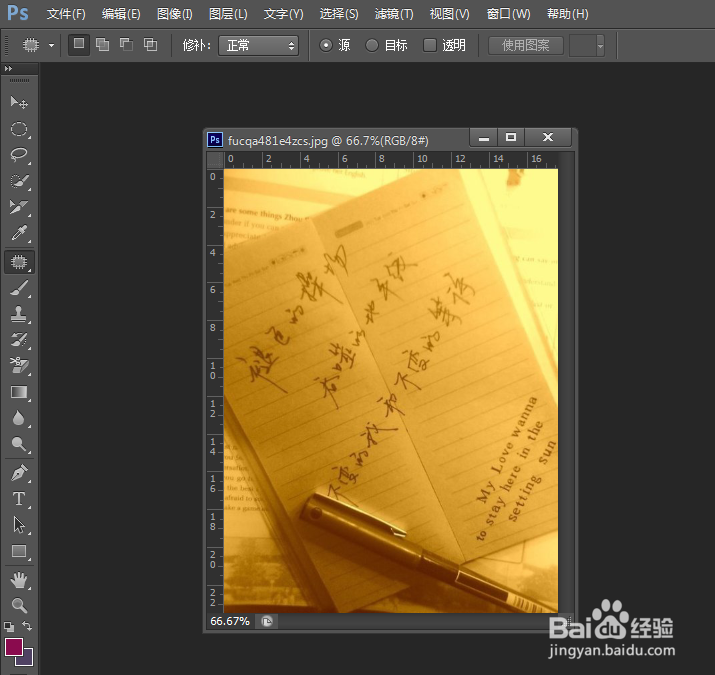Open the 文件(F) menu
This screenshot has width=715, height=675.
pyautogui.click(x=66, y=14)
